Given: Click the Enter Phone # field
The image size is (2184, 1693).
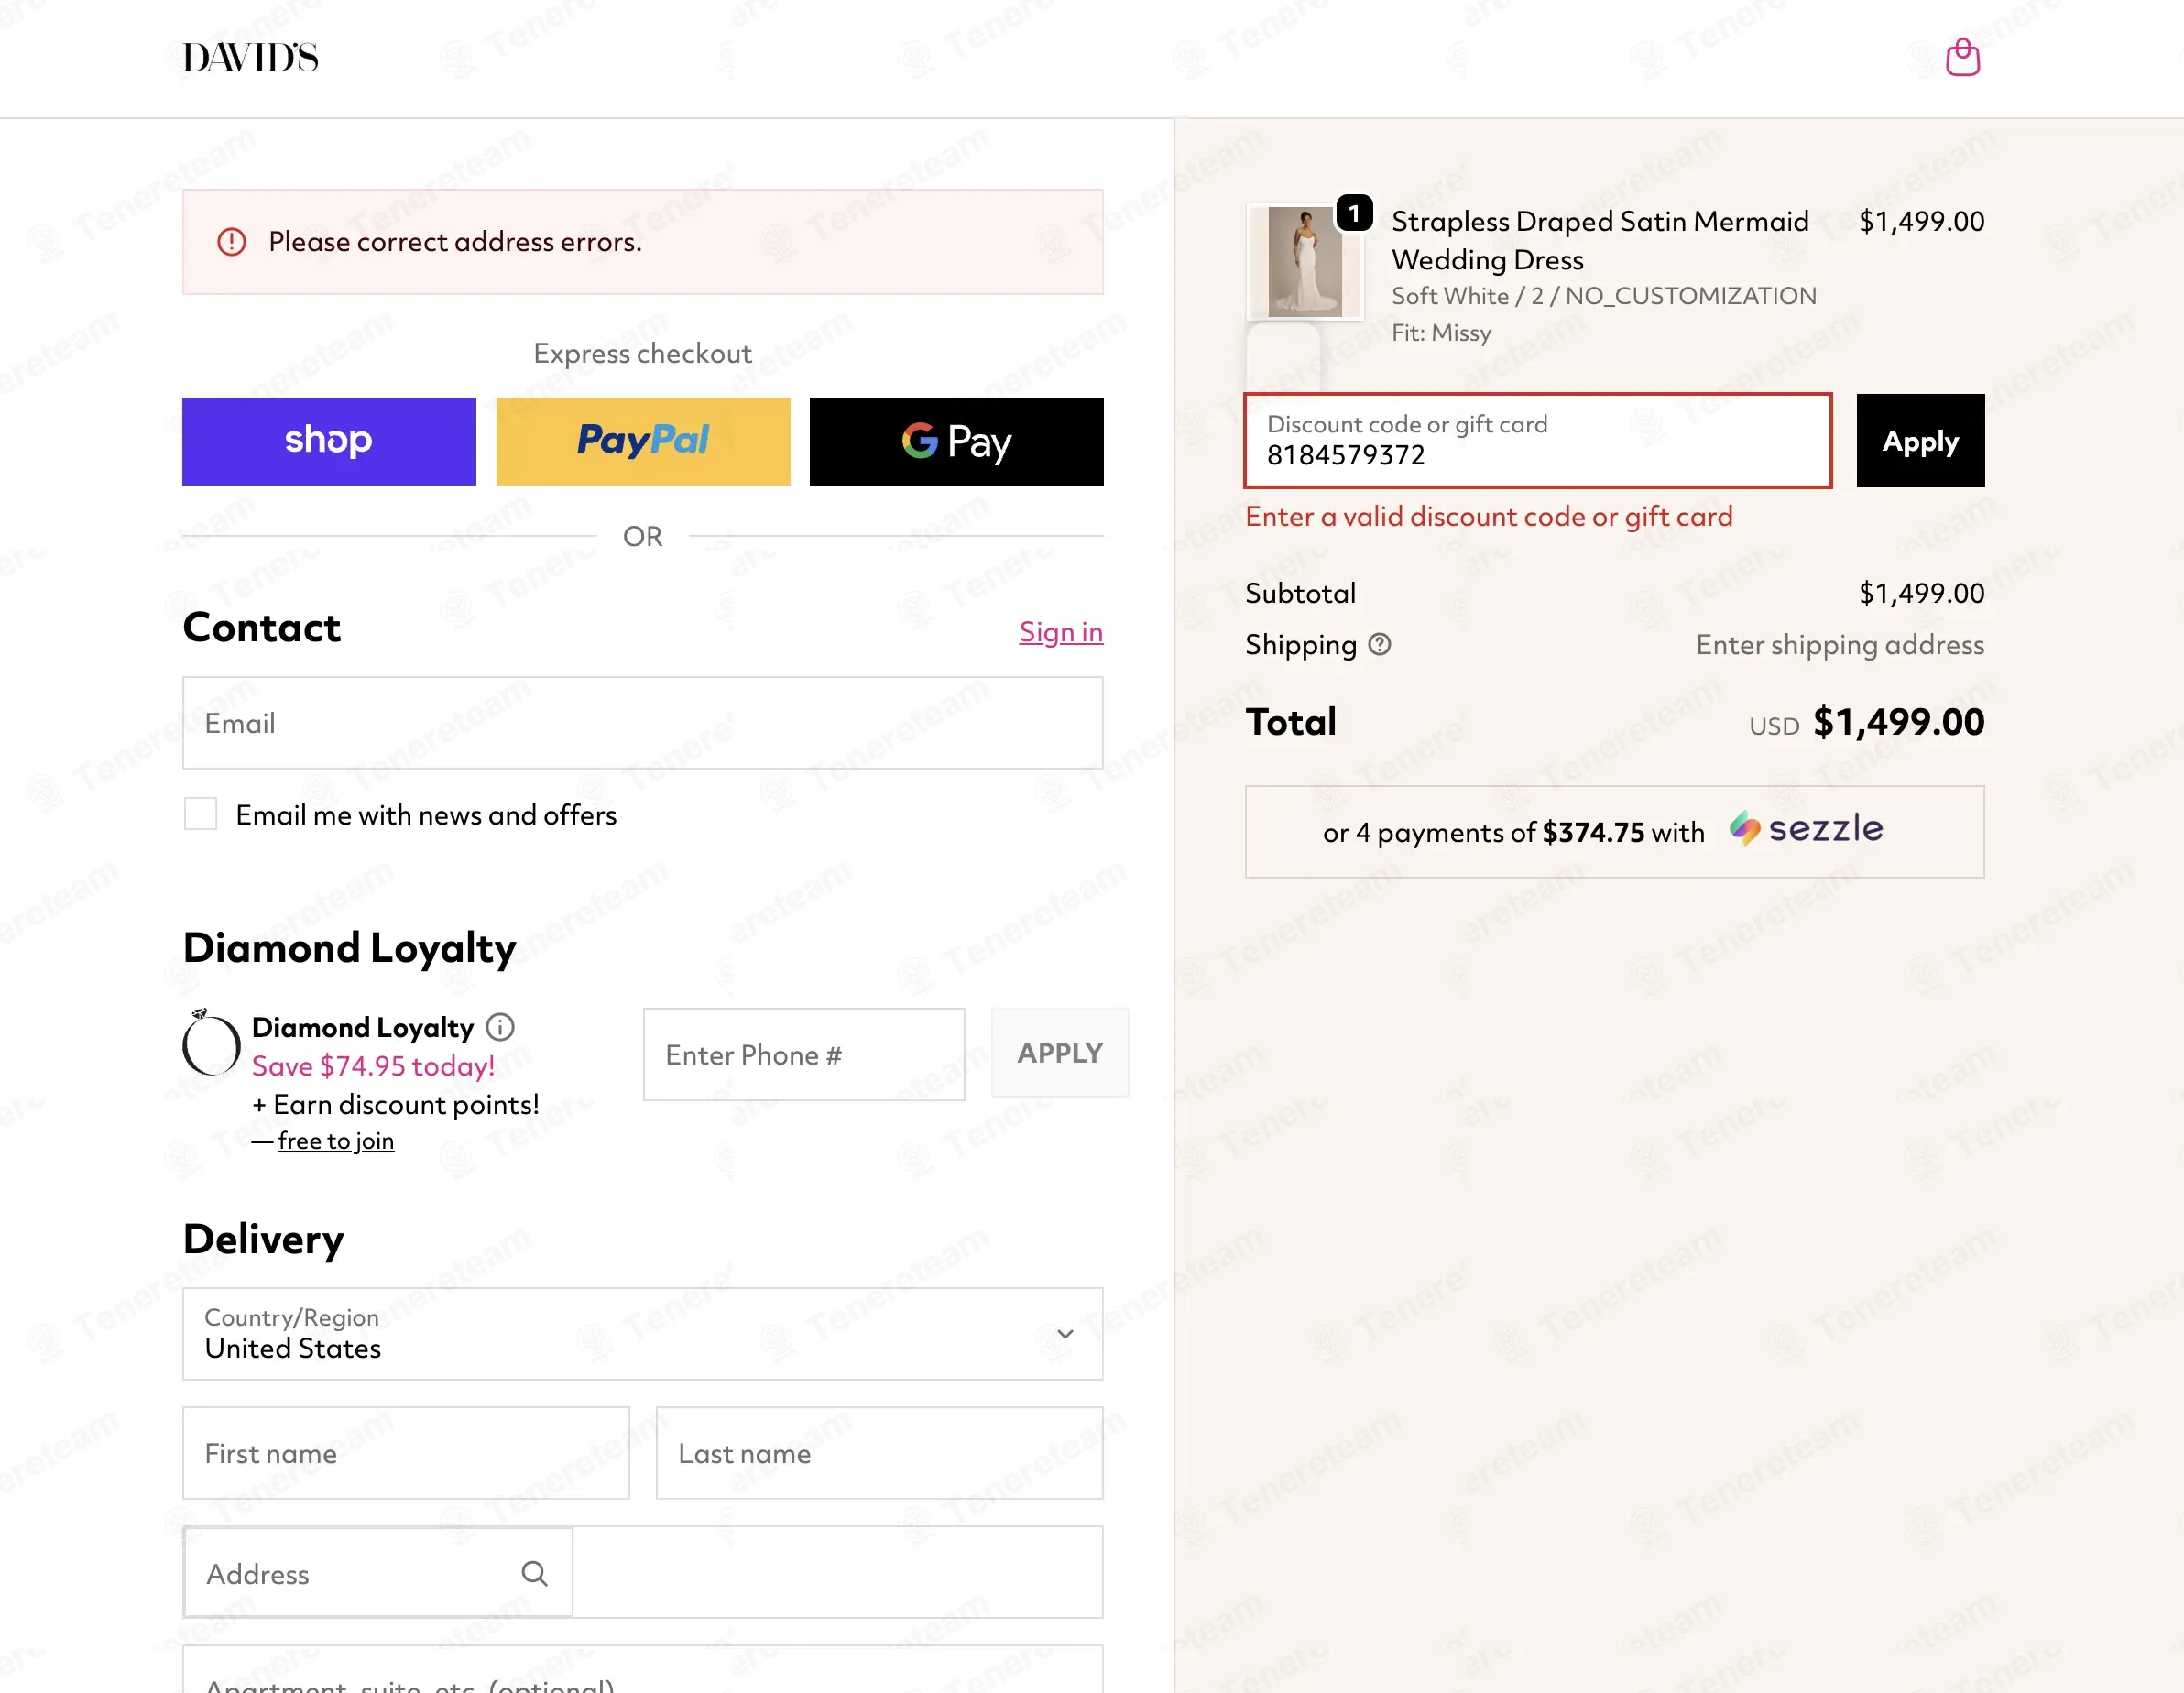Looking at the screenshot, I should (804, 1054).
